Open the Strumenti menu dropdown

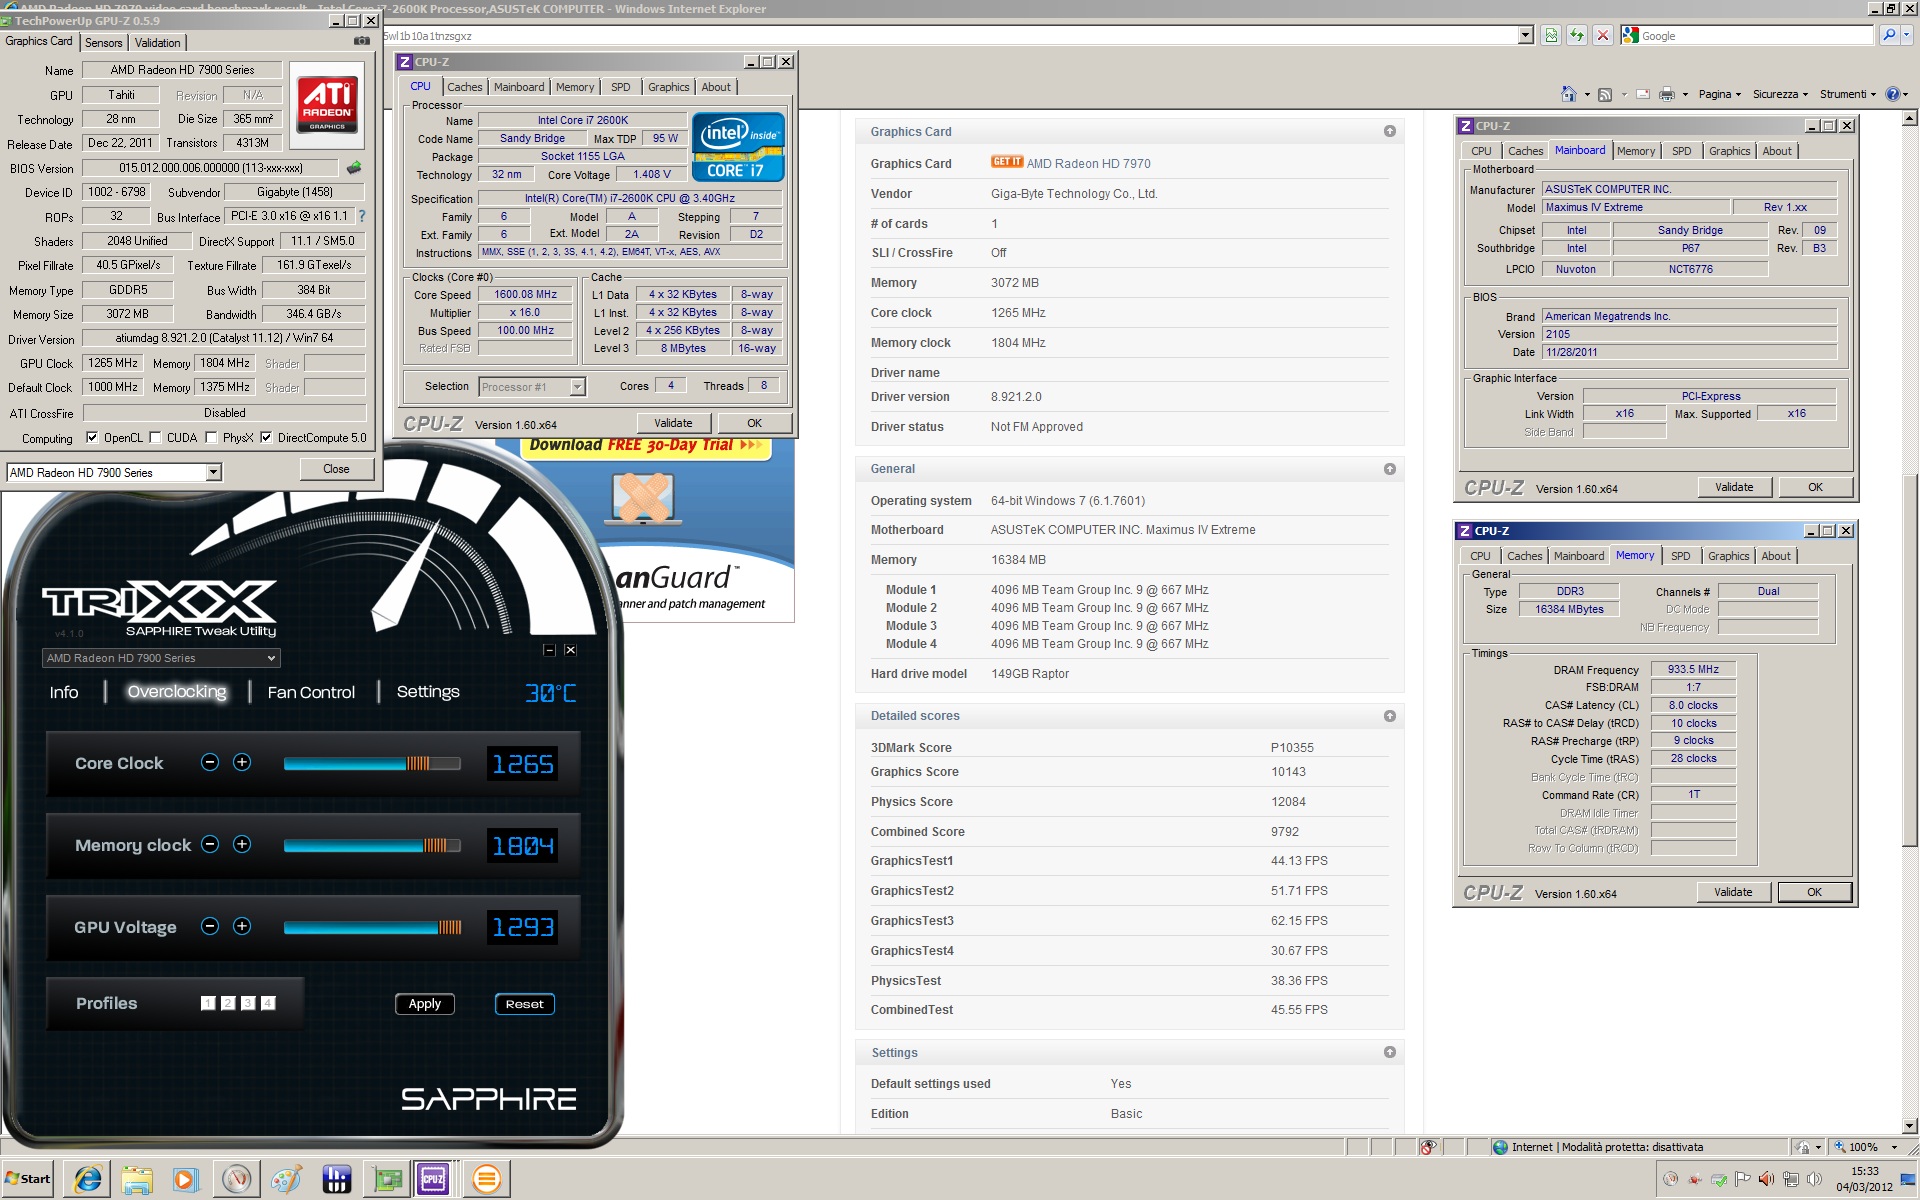pos(1848,94)
